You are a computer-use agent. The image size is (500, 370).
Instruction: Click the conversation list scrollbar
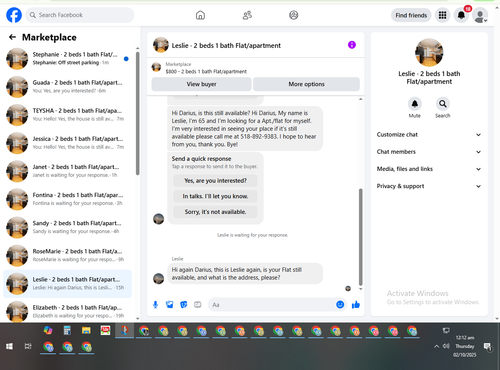(138, 113)
